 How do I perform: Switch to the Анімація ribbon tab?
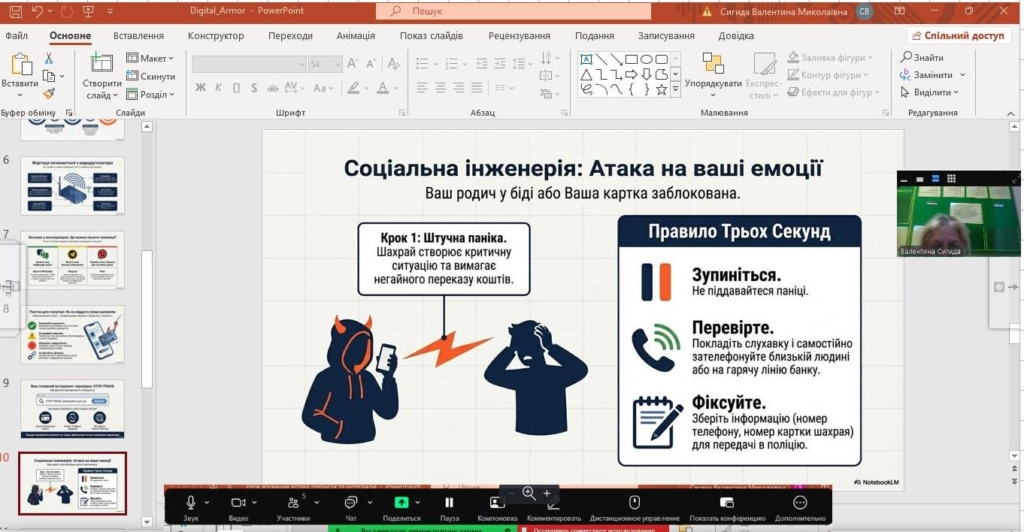point(356,35)
